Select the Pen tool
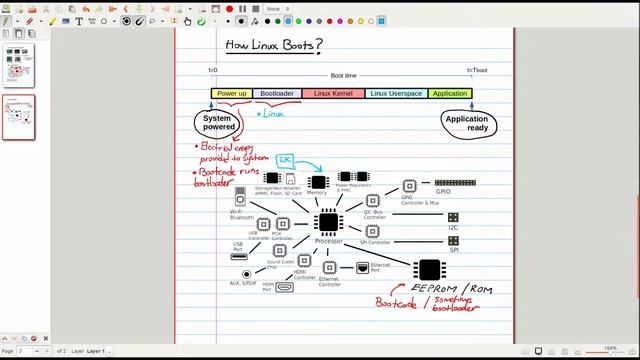 [x=6, y=21]
